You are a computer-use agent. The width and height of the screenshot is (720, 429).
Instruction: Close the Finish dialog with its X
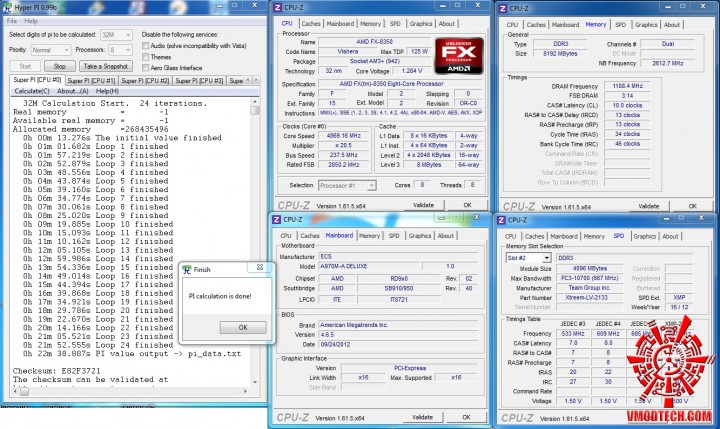(x=260, y=267)
